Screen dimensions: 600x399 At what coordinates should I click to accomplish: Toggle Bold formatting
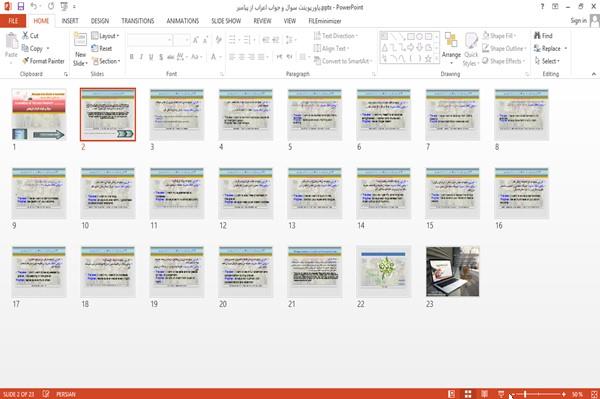[x=132, y=57]
